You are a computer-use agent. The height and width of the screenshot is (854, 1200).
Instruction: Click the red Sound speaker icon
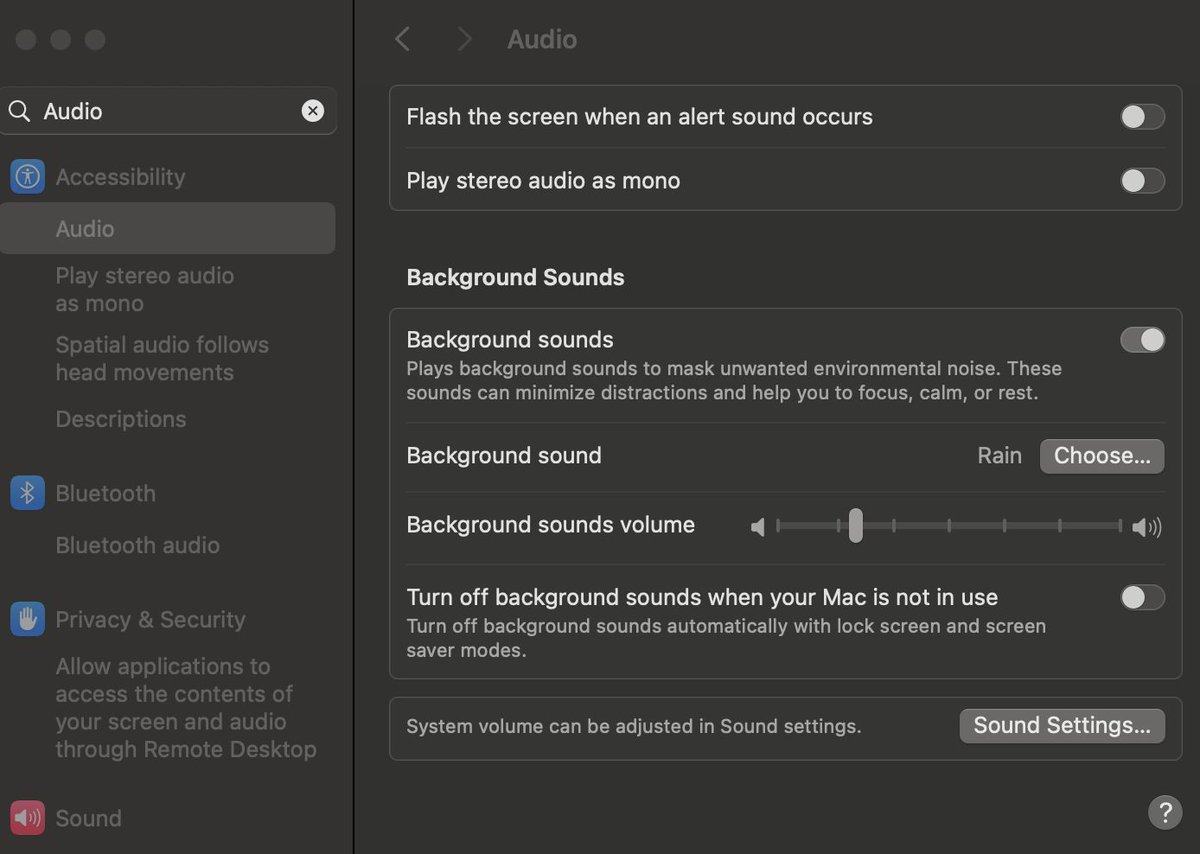[x=27, y=818]
